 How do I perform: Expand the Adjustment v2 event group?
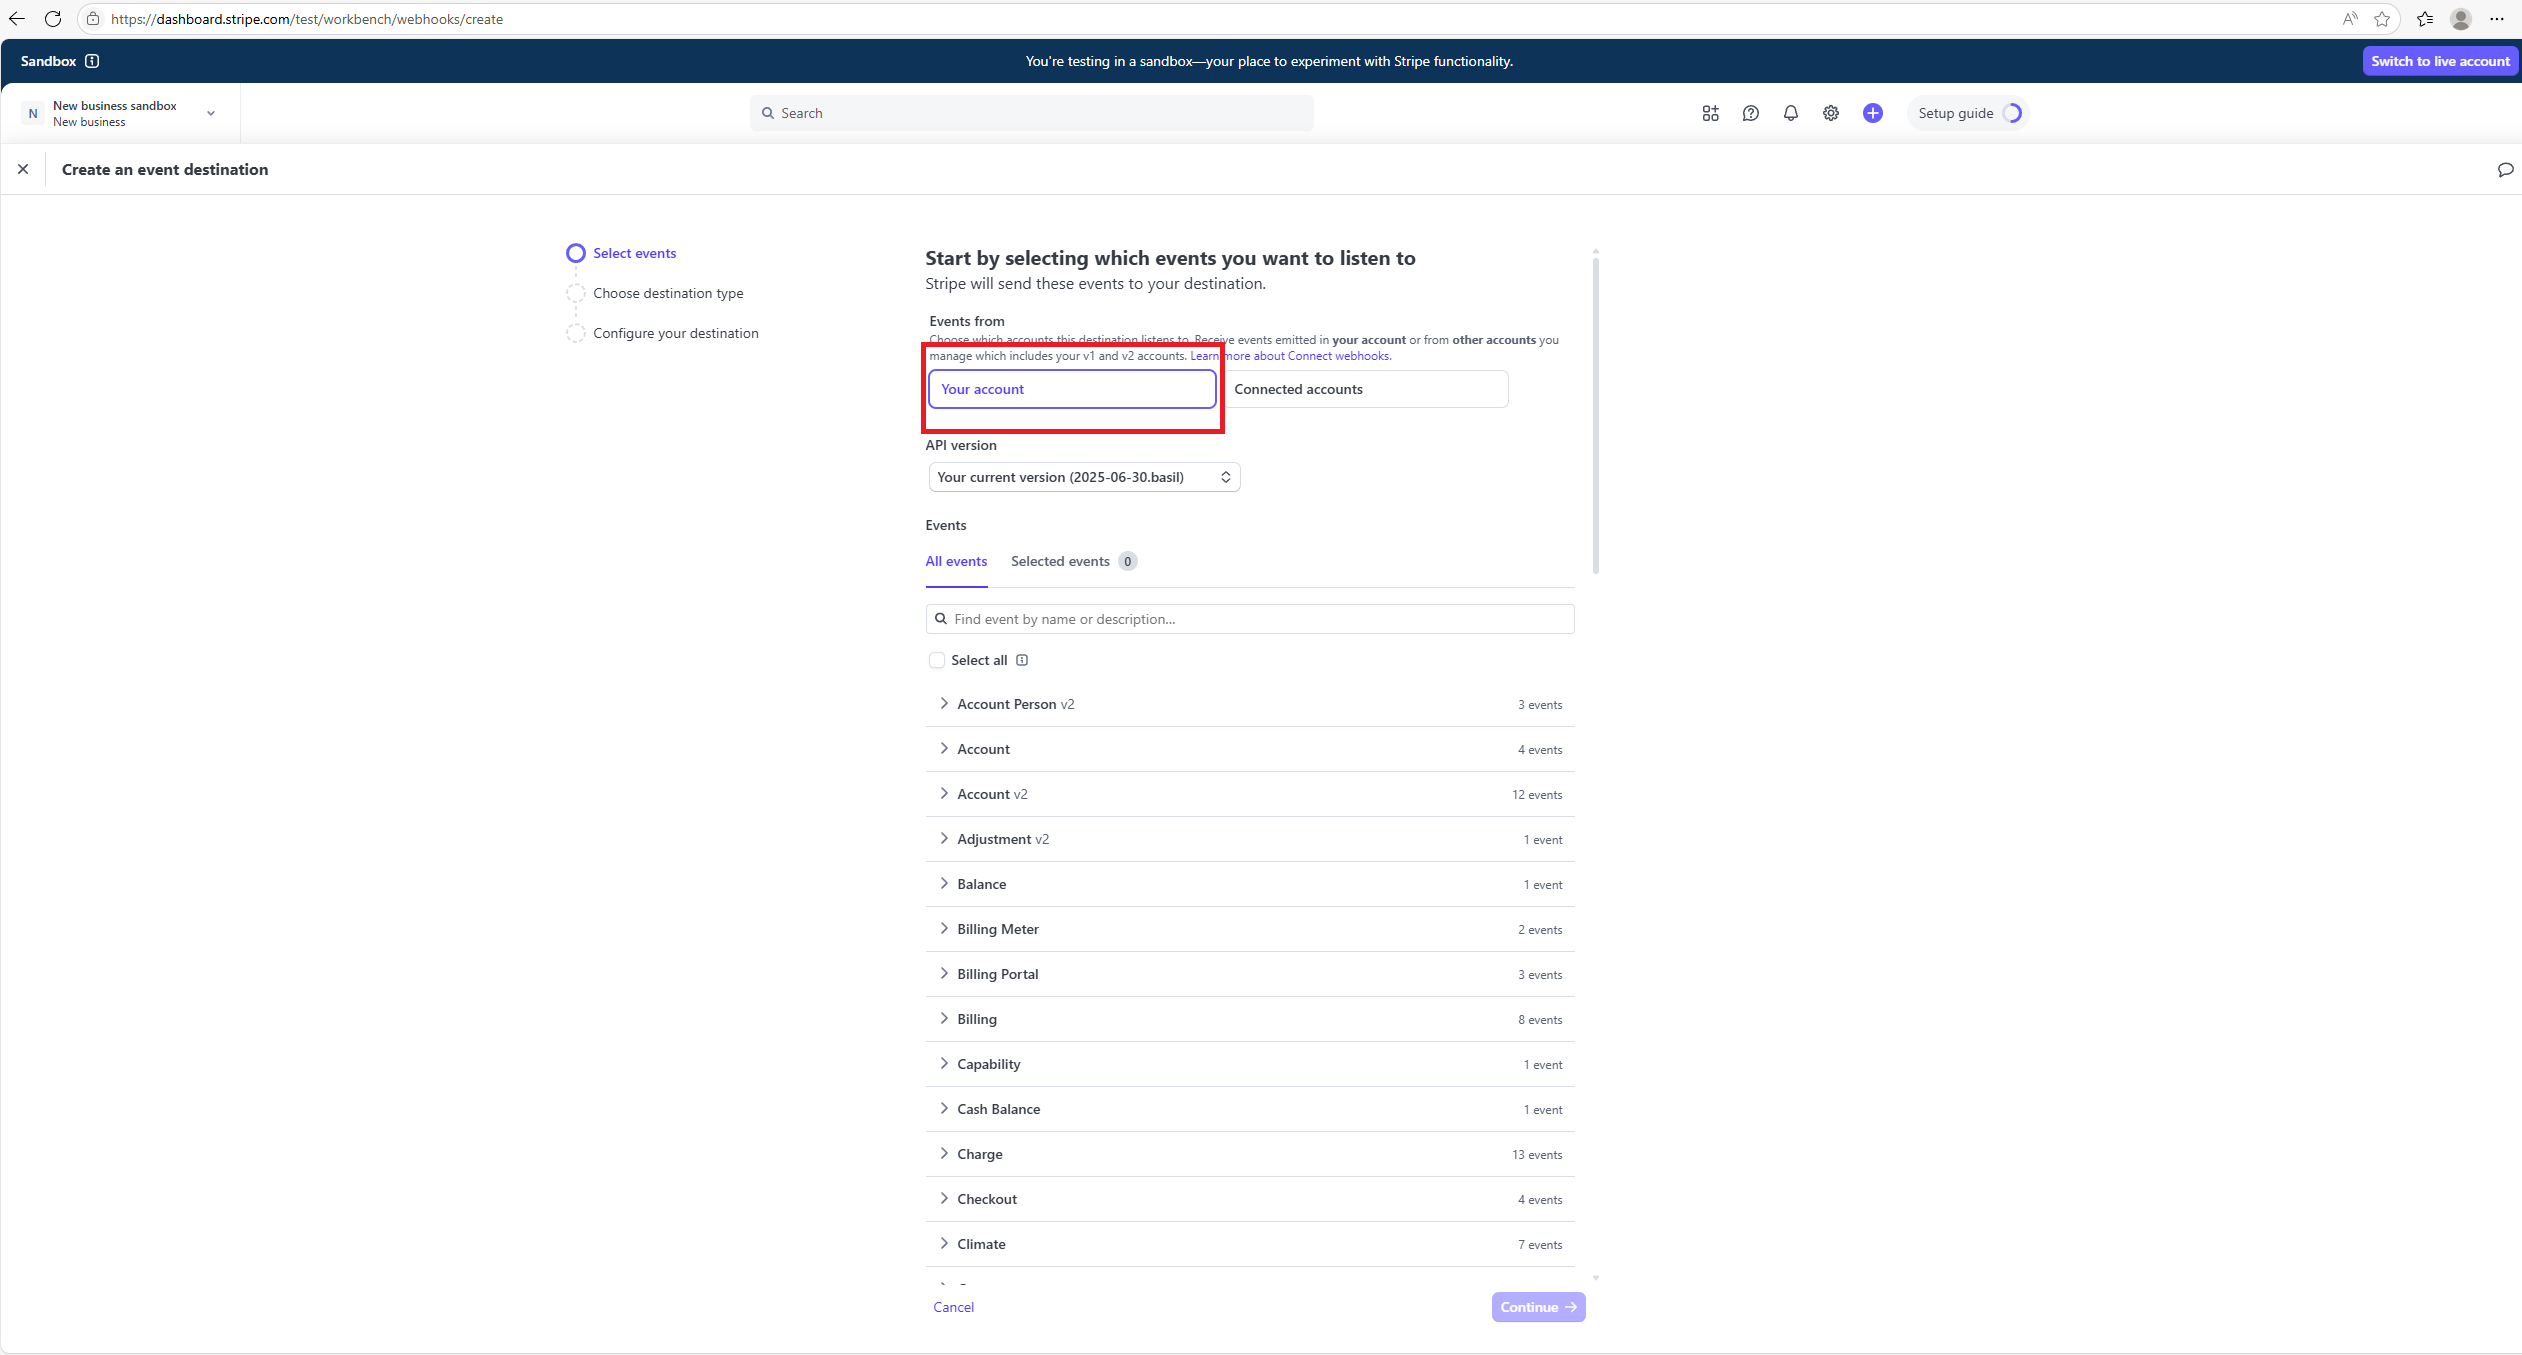(1250, 839)
